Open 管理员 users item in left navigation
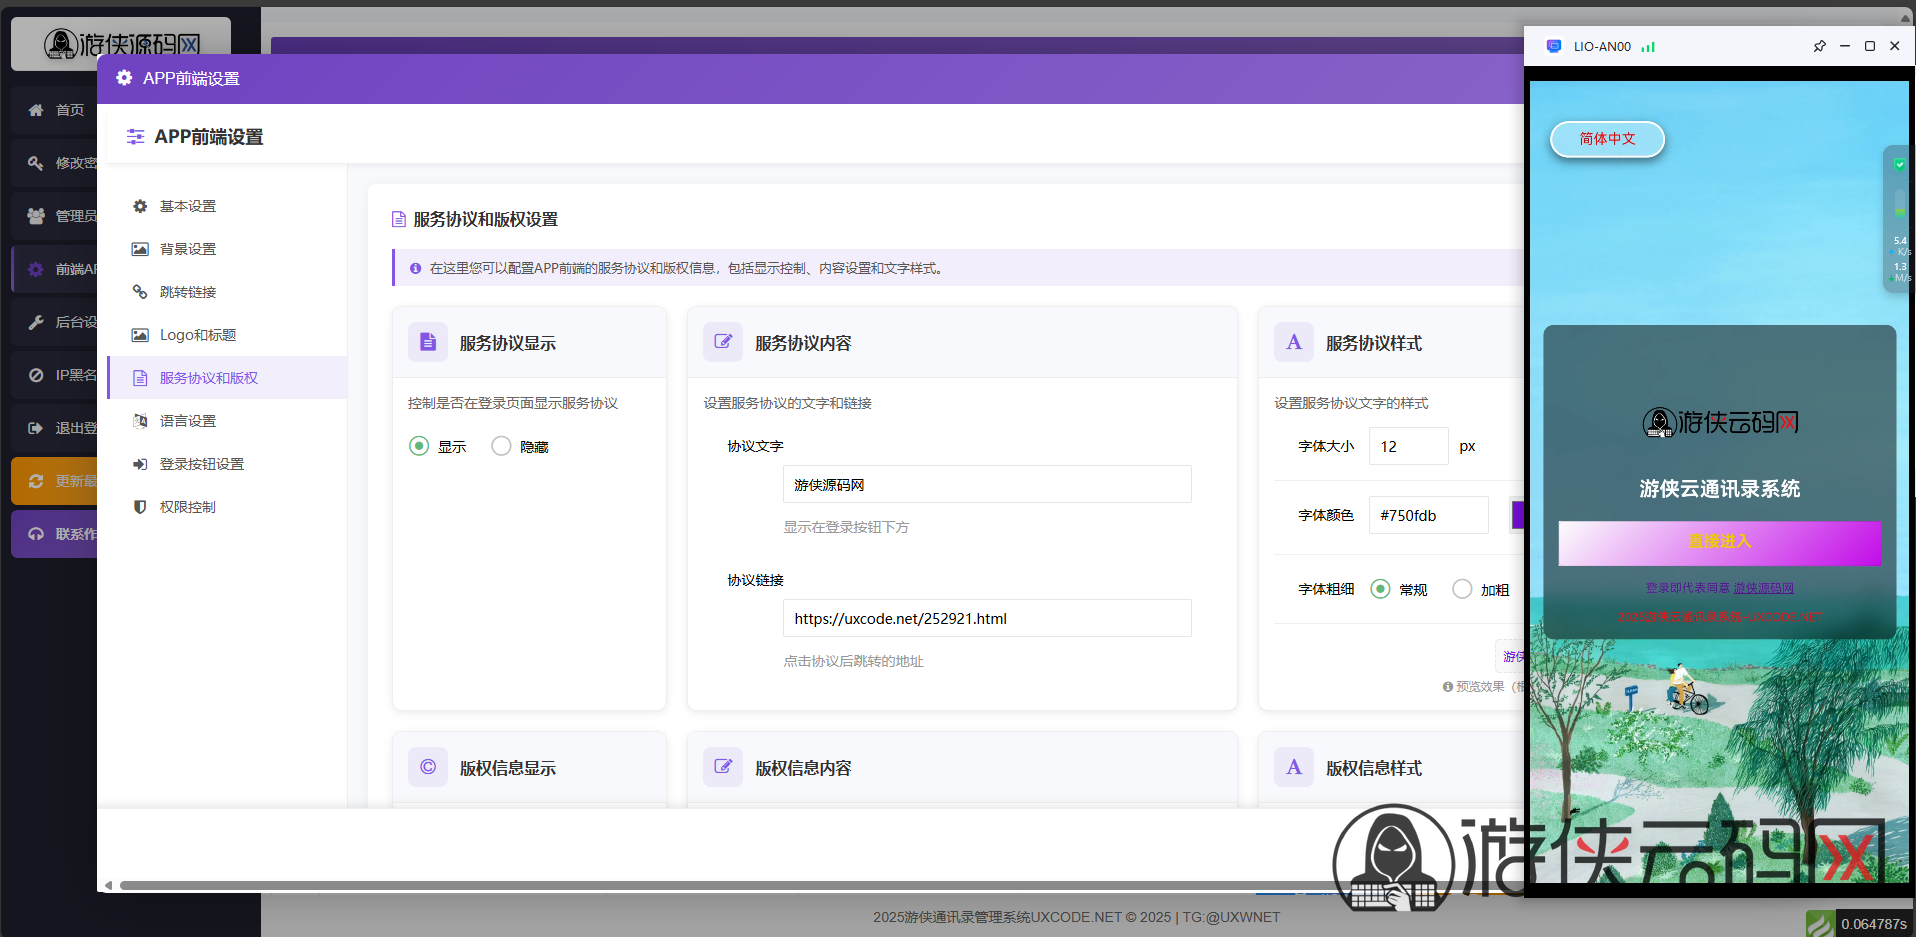Screen dimensions: 1916x937 click(55, 216)
